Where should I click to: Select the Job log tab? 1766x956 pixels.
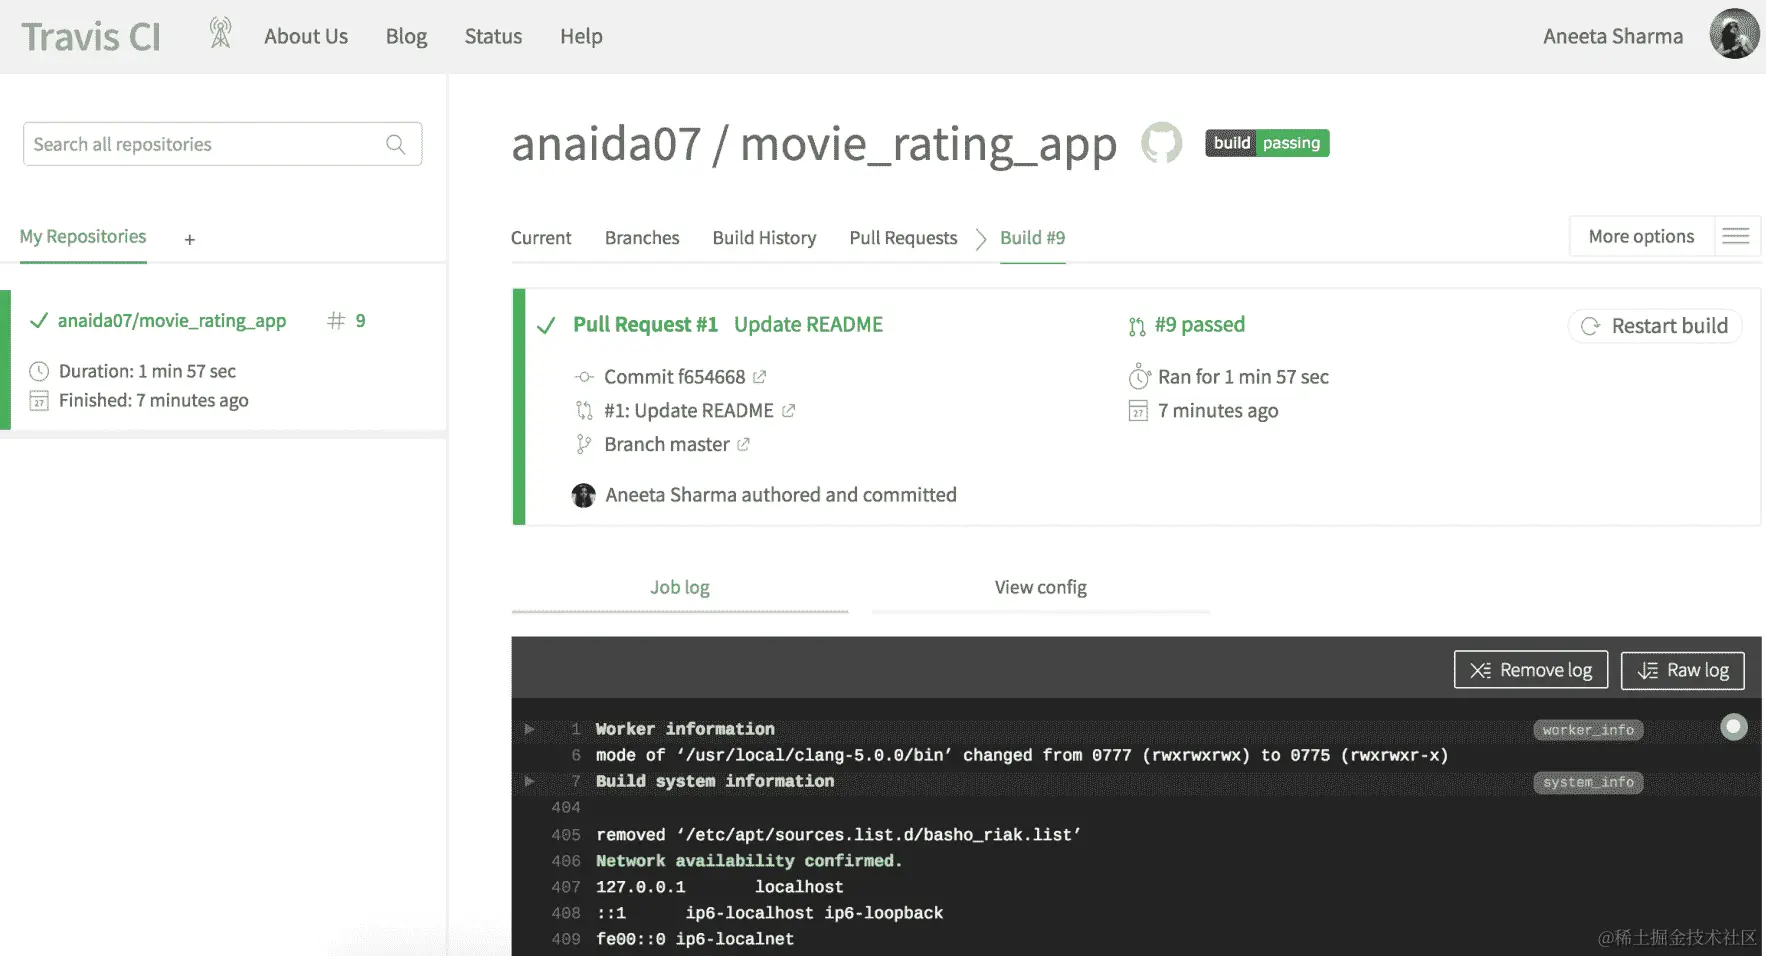[679, 588]
